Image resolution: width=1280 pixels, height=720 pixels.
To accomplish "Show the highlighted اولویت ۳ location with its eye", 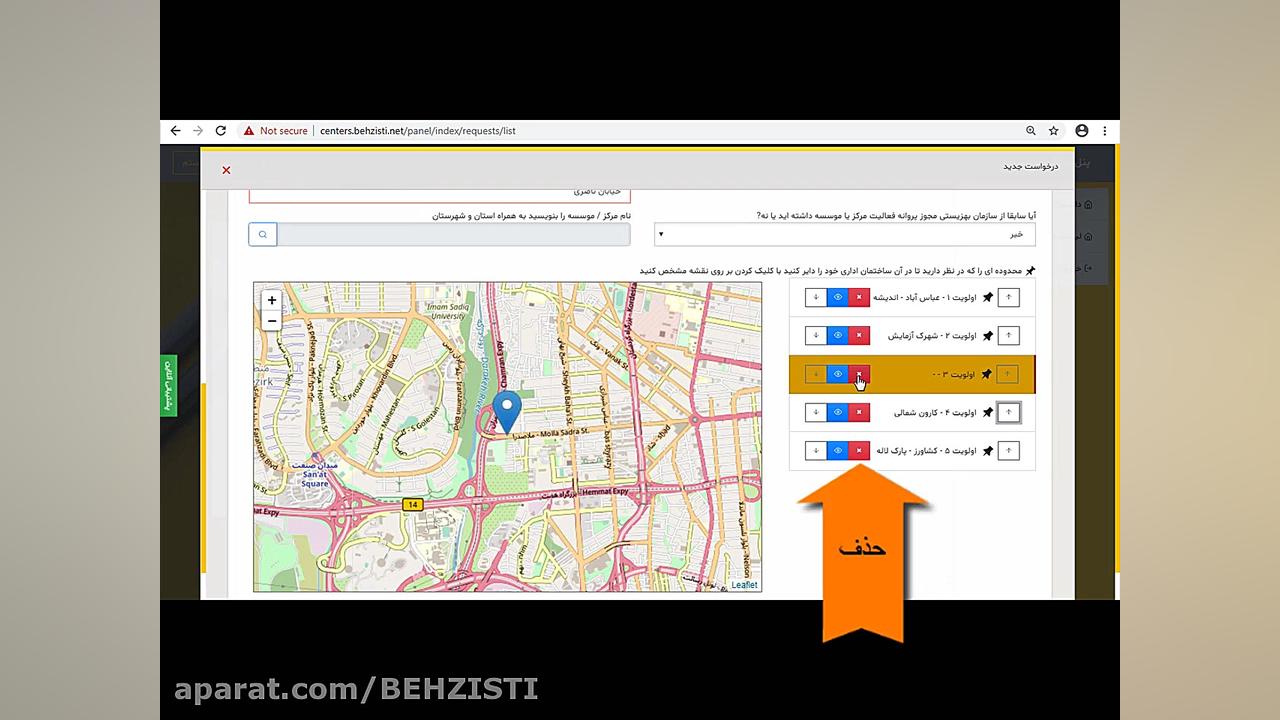I will 838,374.
